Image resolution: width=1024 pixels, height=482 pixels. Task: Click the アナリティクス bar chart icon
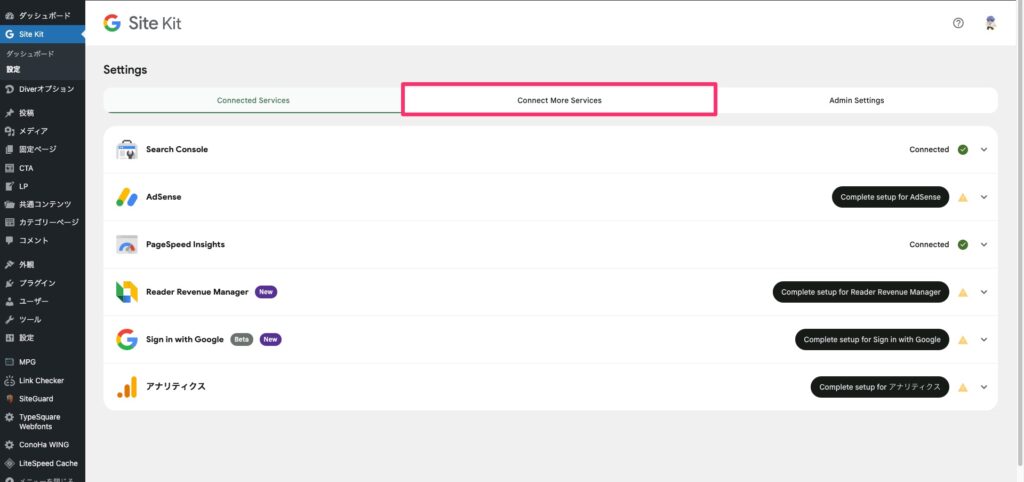[x=126, y=387]
